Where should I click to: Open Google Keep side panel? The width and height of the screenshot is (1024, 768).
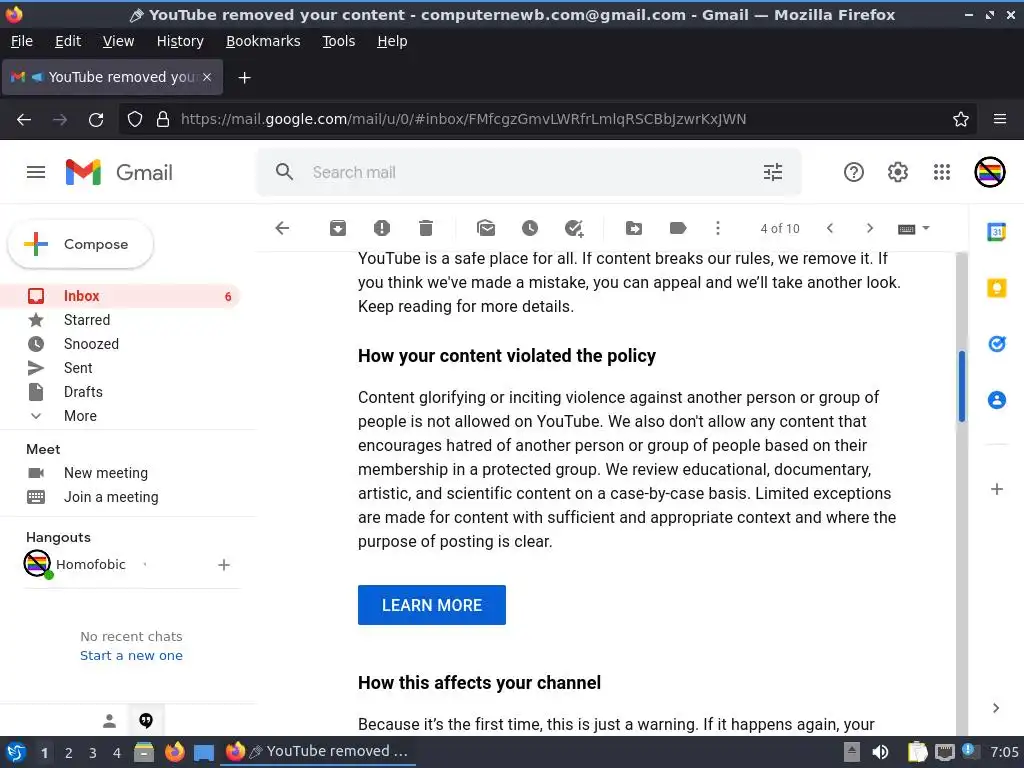point(997,288)
